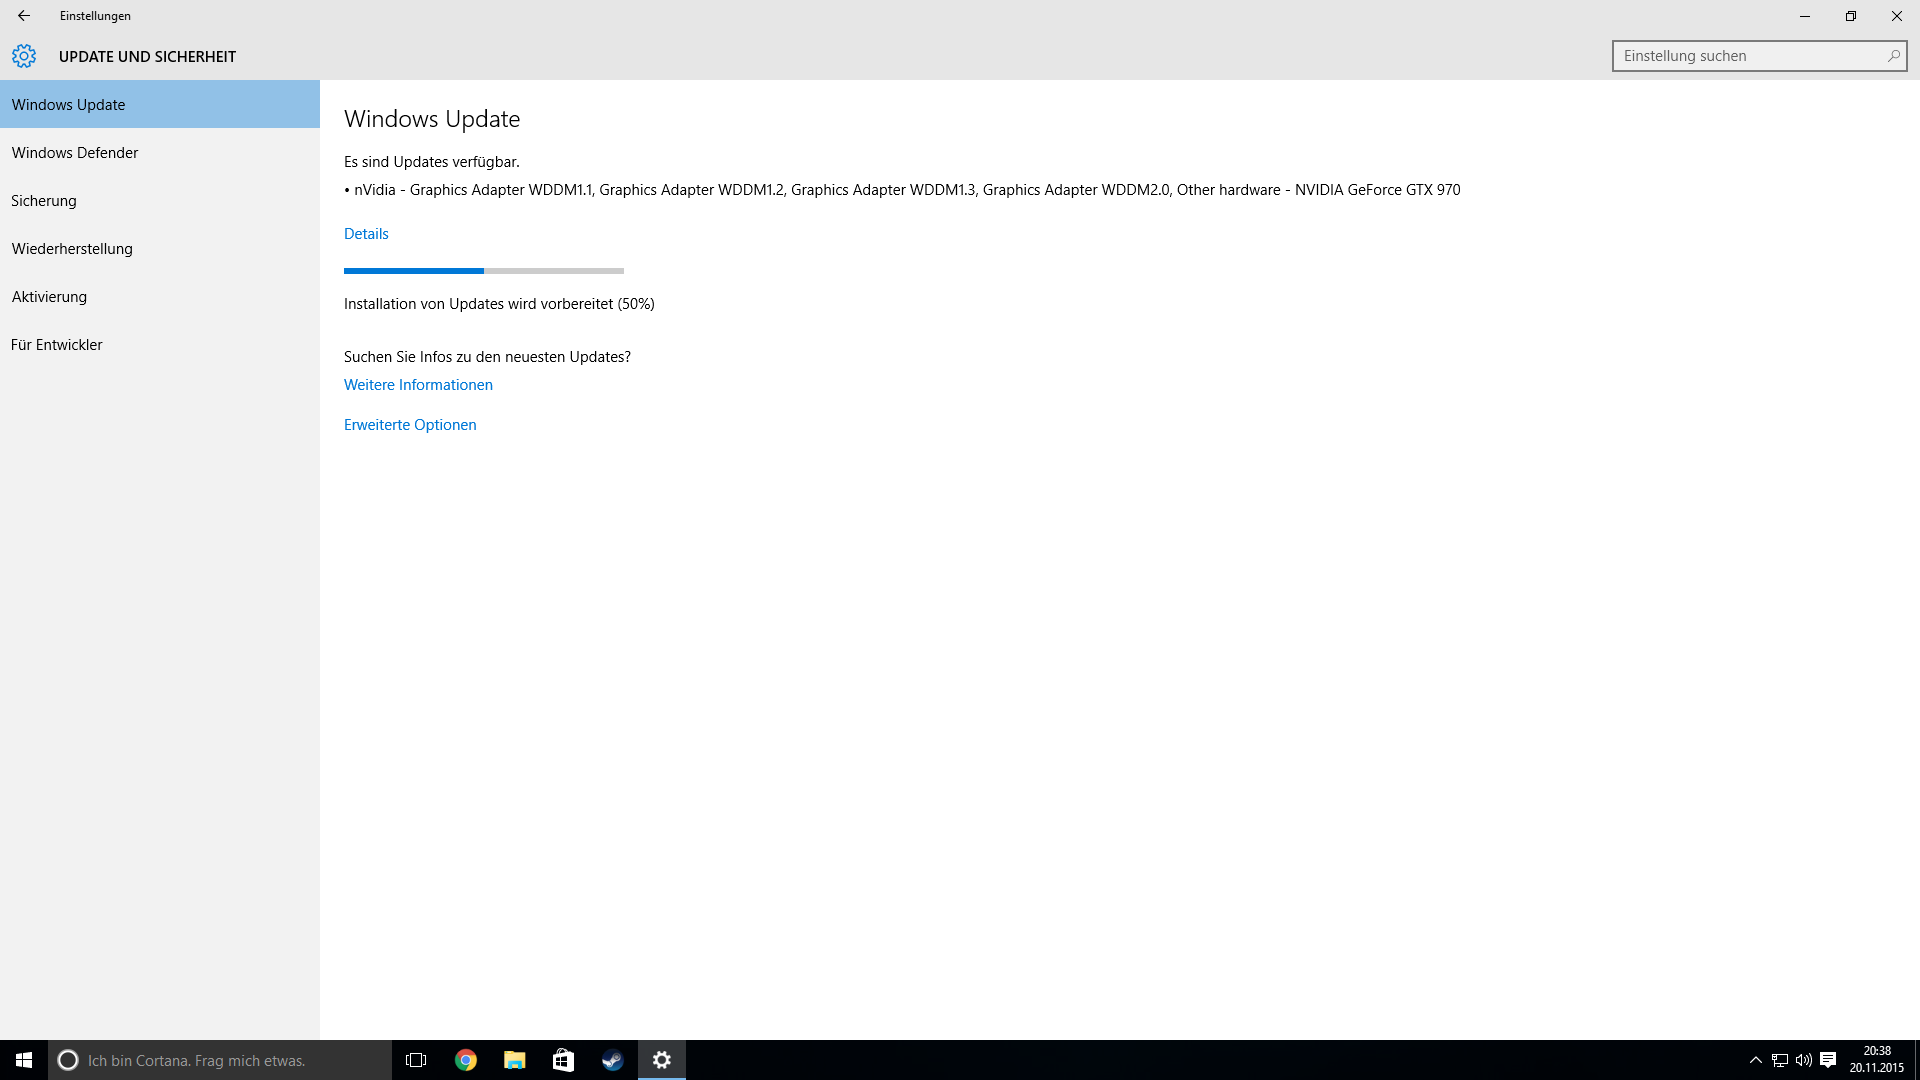Open the volume control tray icon
1920x1080 pixels.
1804,1060
